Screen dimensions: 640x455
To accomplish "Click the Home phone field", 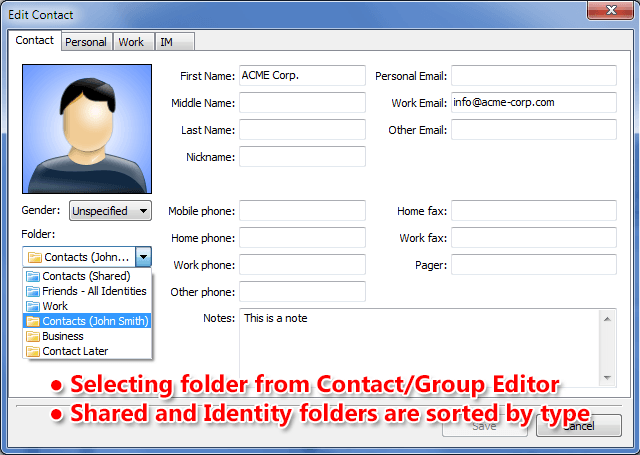I will coord(302,237).
